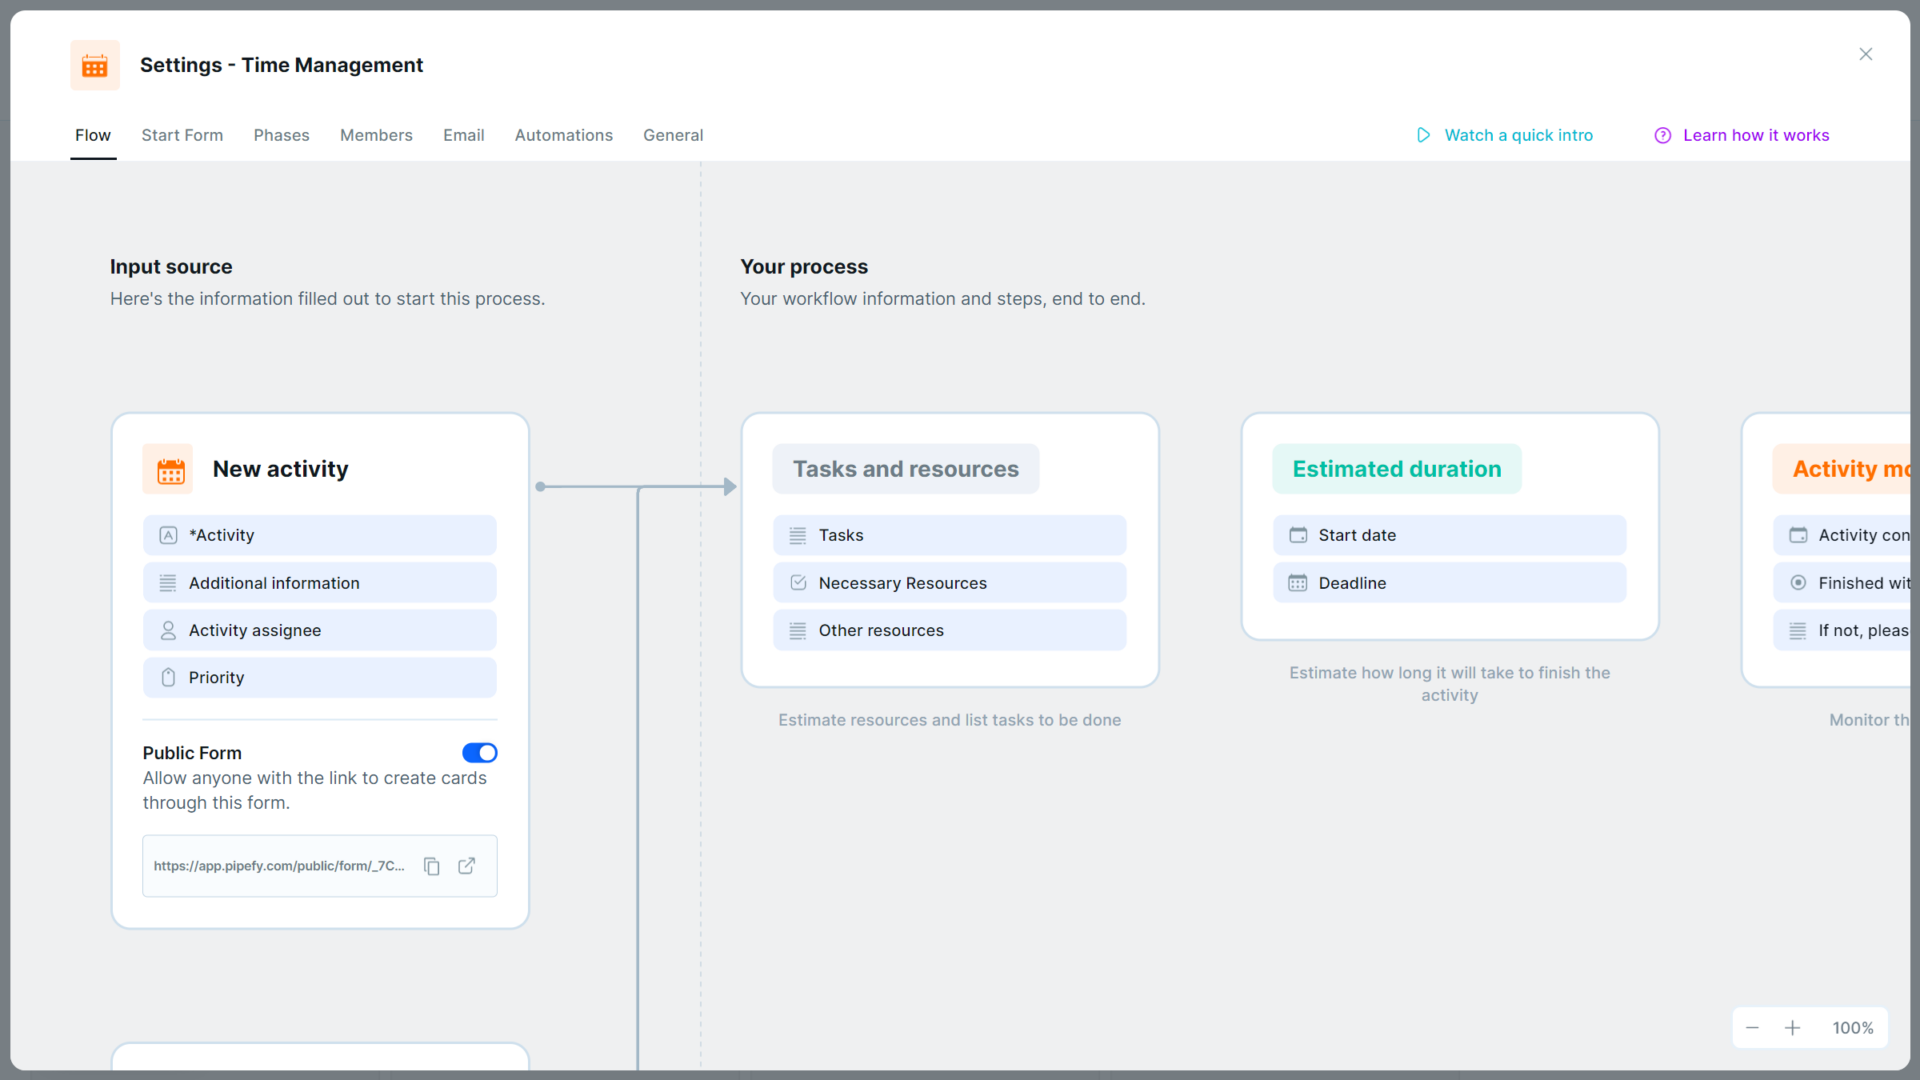Click the orange calendar pipe icon in header
The height and width of the screenshot is (1080, 1920).
[x=95, y=66]
